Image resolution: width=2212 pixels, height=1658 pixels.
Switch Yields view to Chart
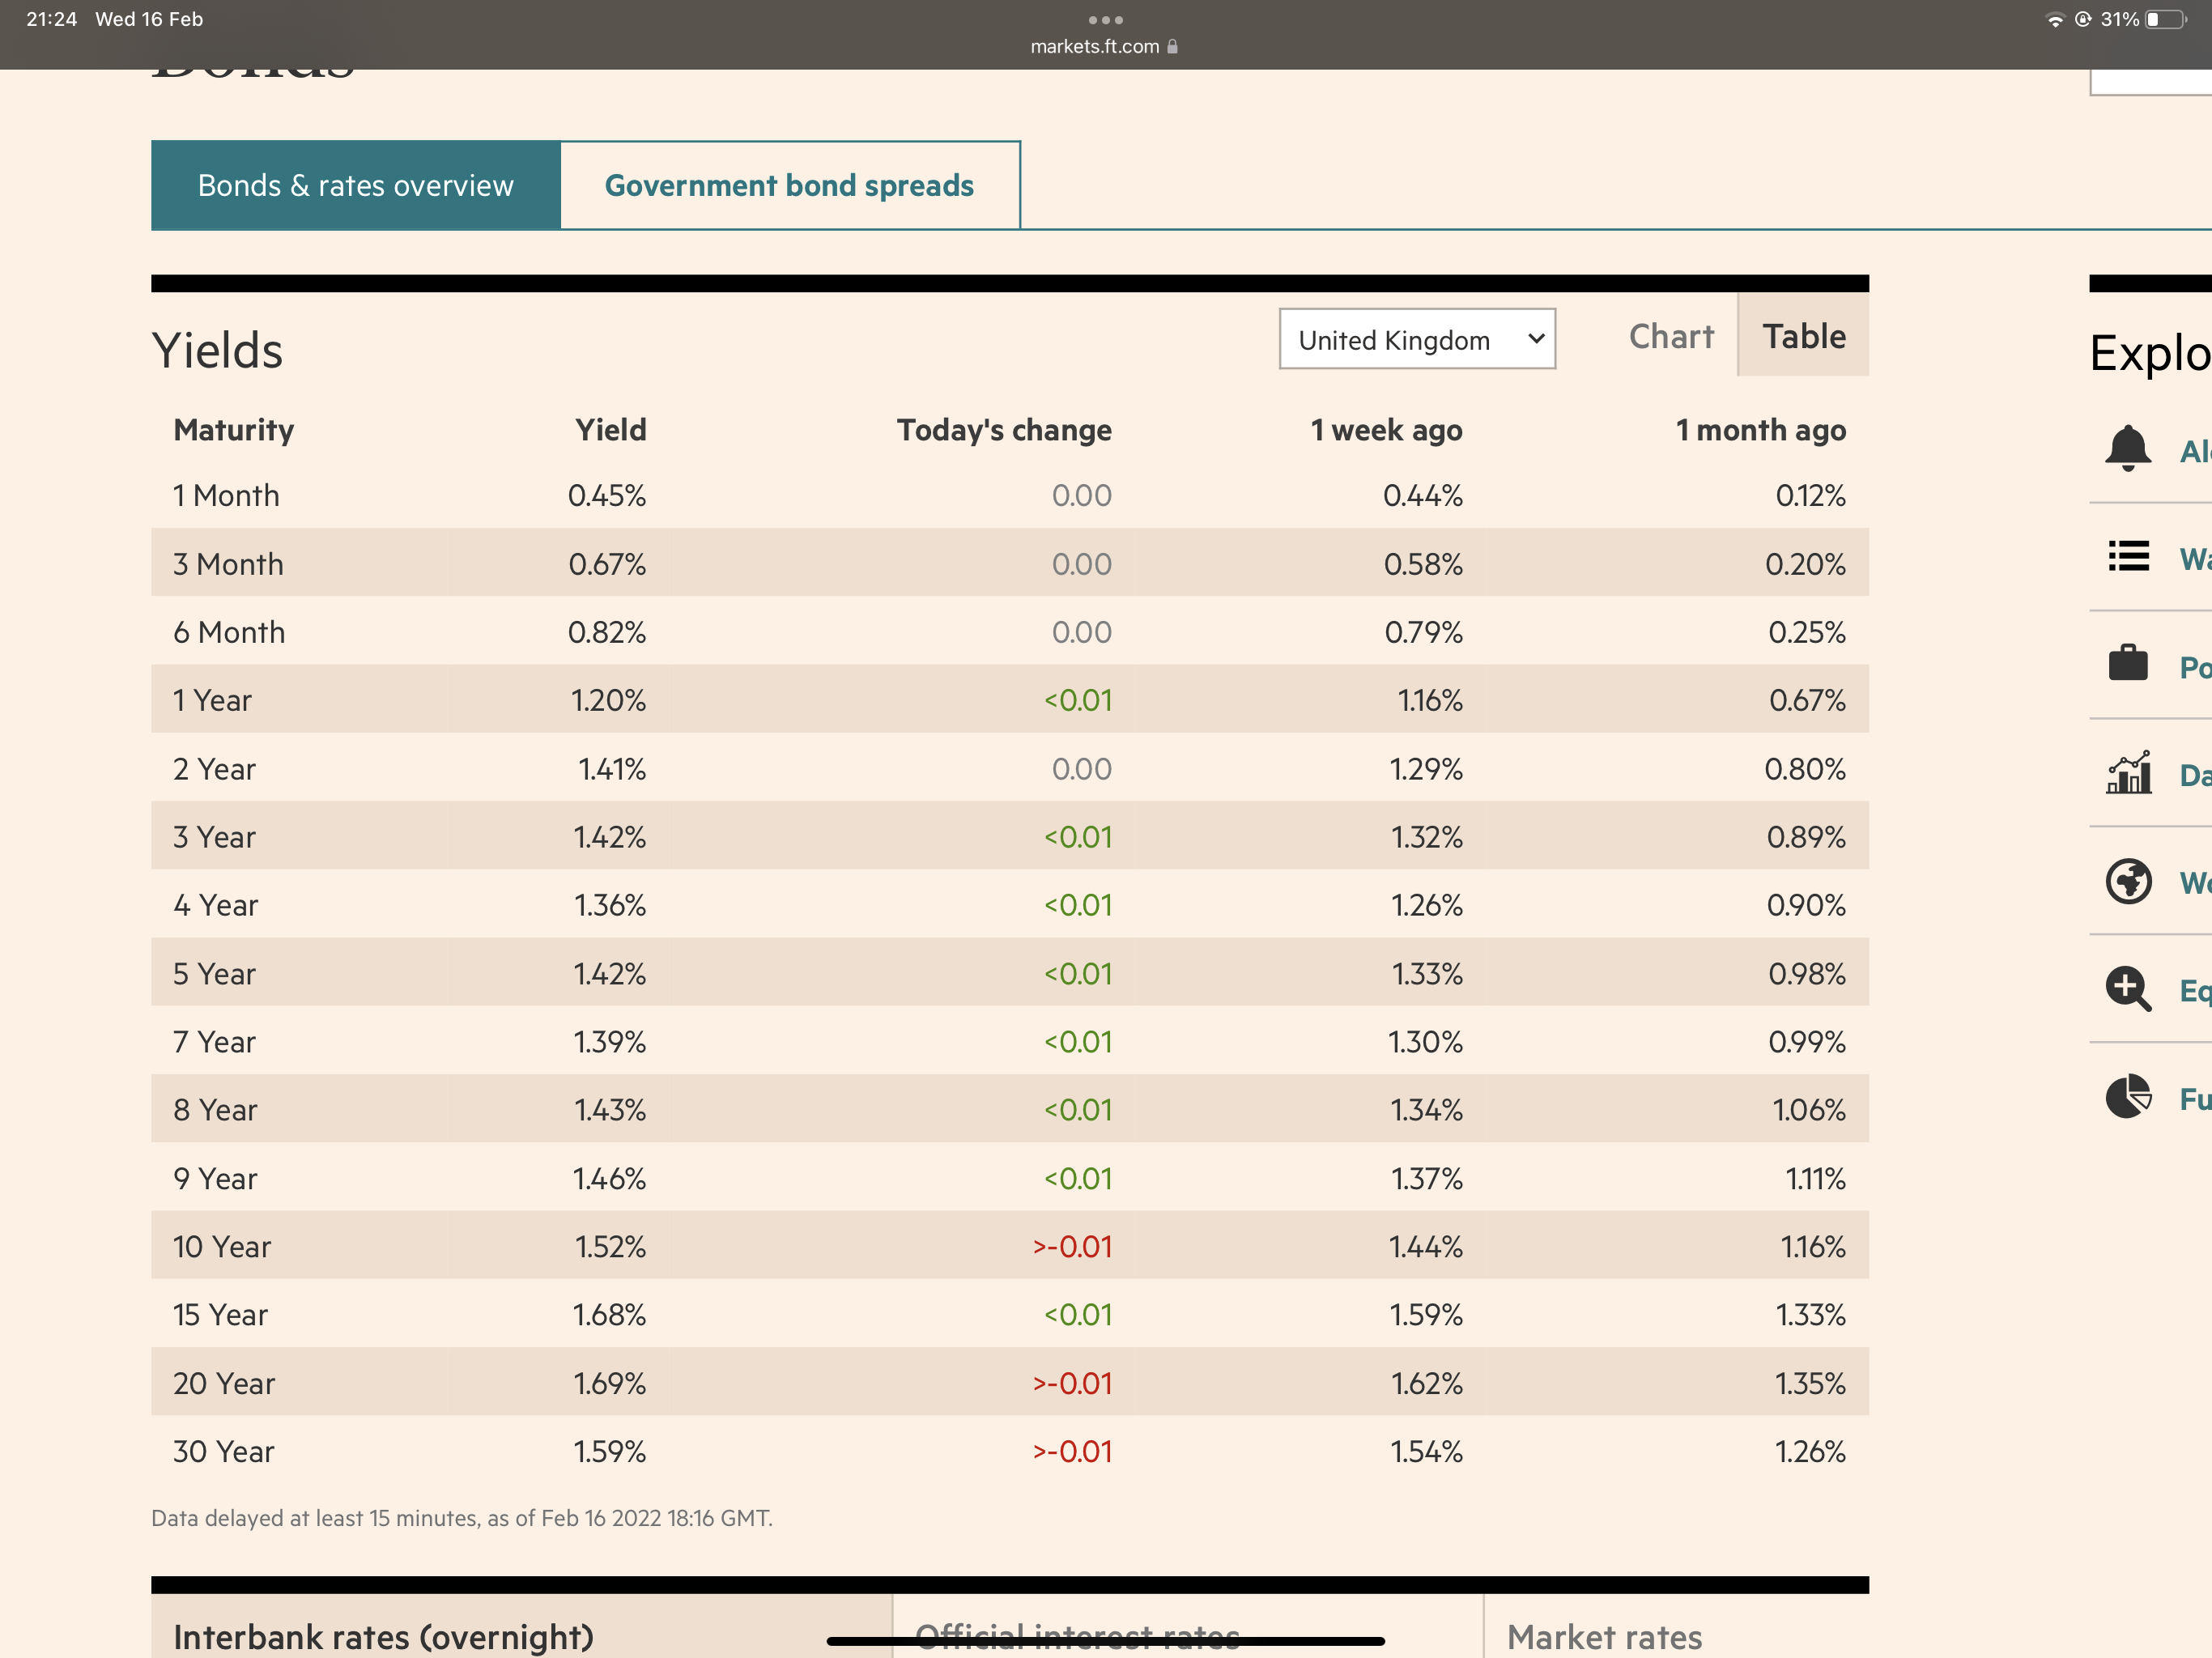tap(1671, 336)
